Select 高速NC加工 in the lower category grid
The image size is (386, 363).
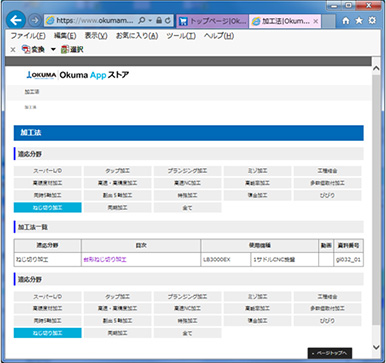pyautogui.click(x=187, y=308)
